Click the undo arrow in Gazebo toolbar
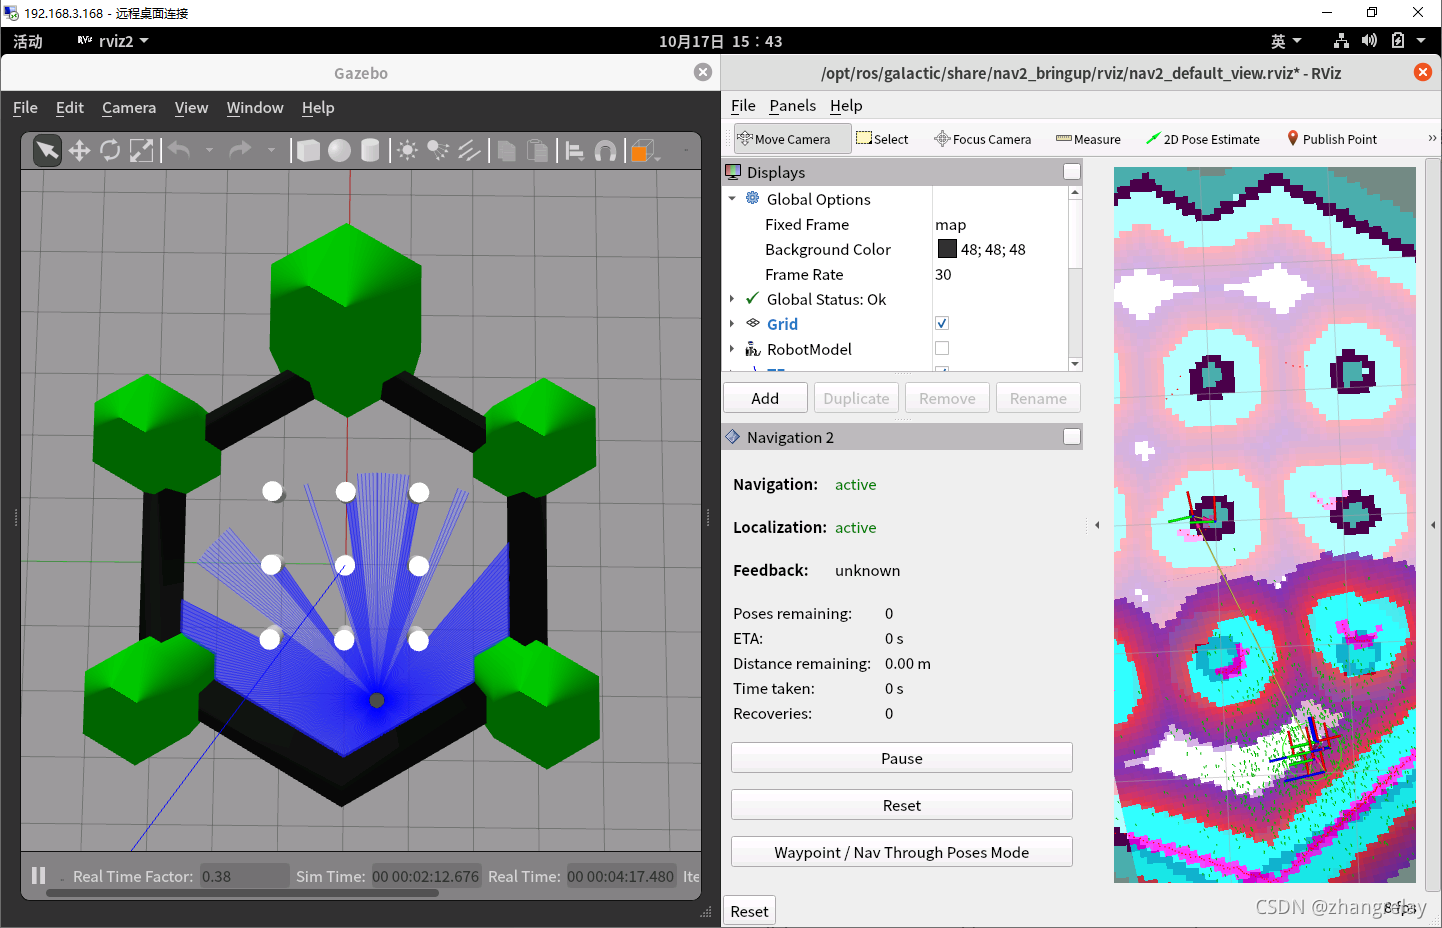 [x=179, y=150]
